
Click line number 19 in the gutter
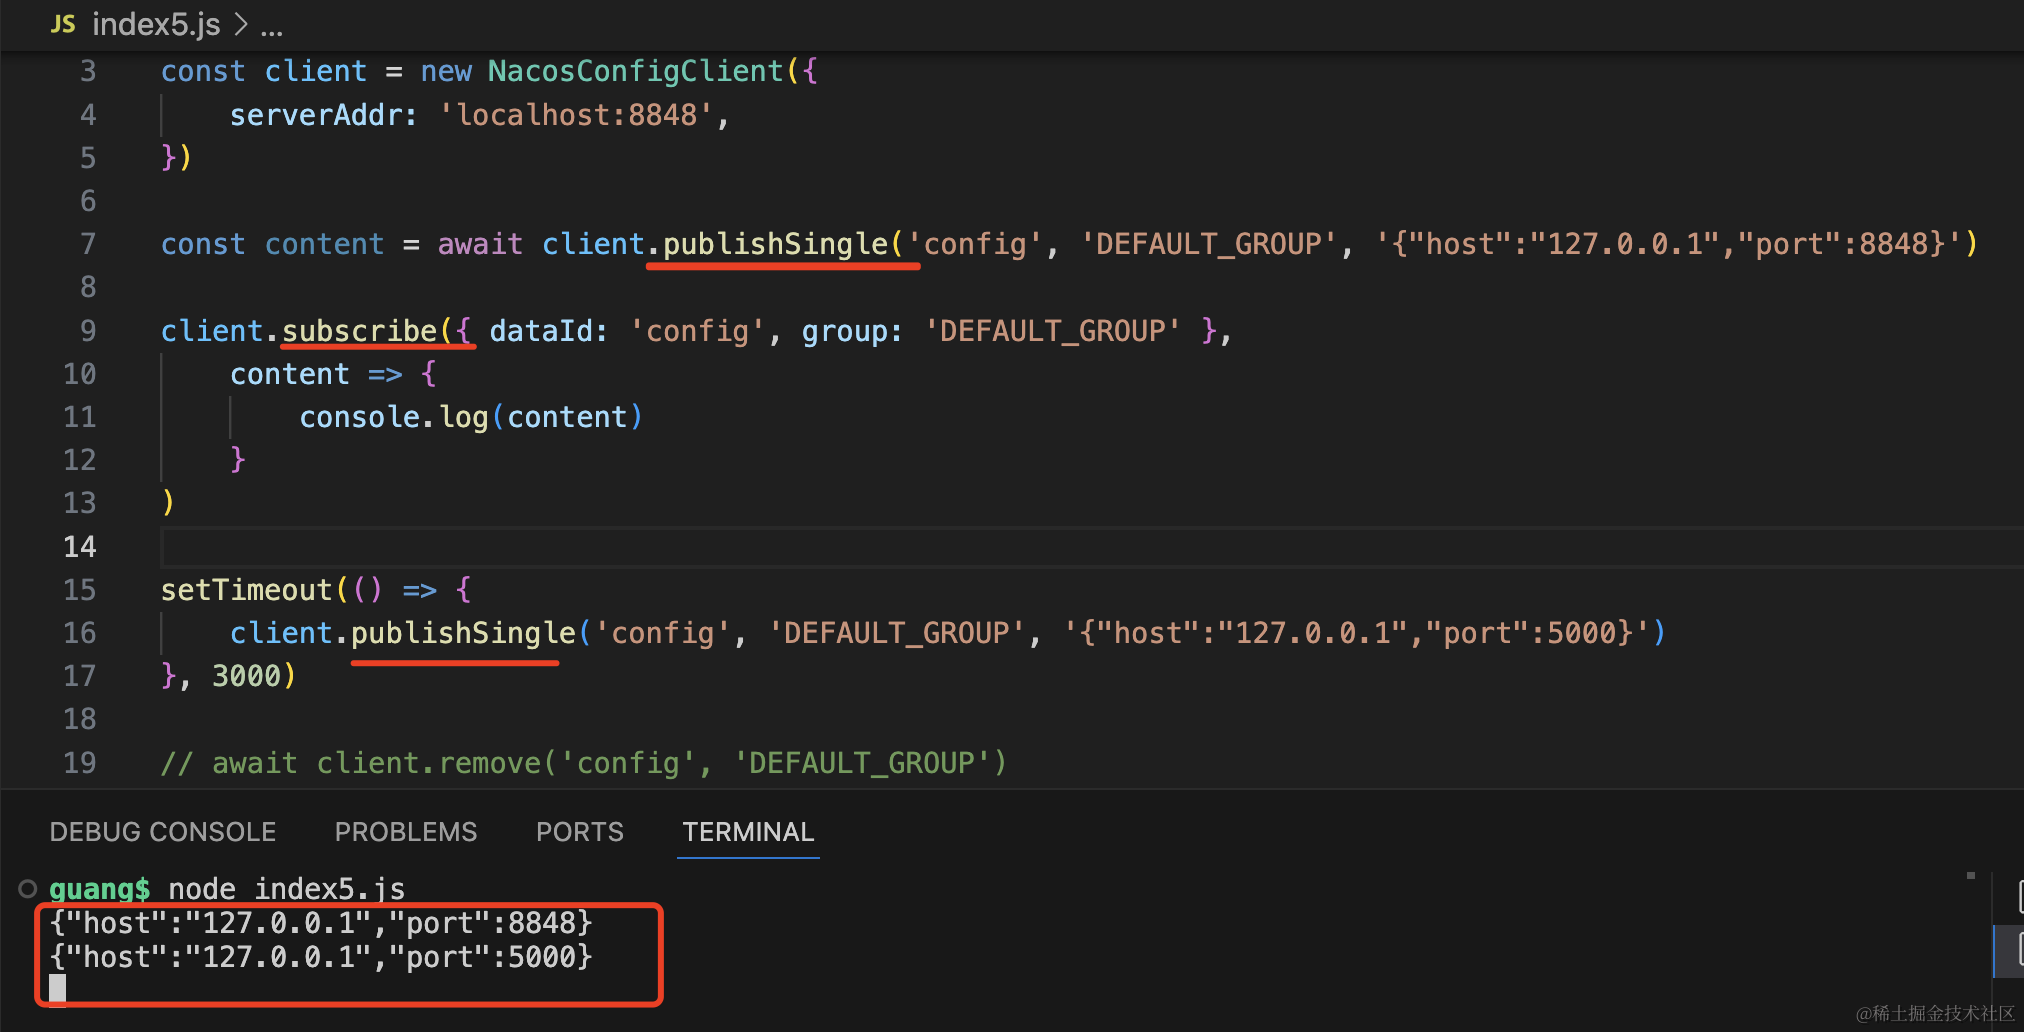[80, 763]
